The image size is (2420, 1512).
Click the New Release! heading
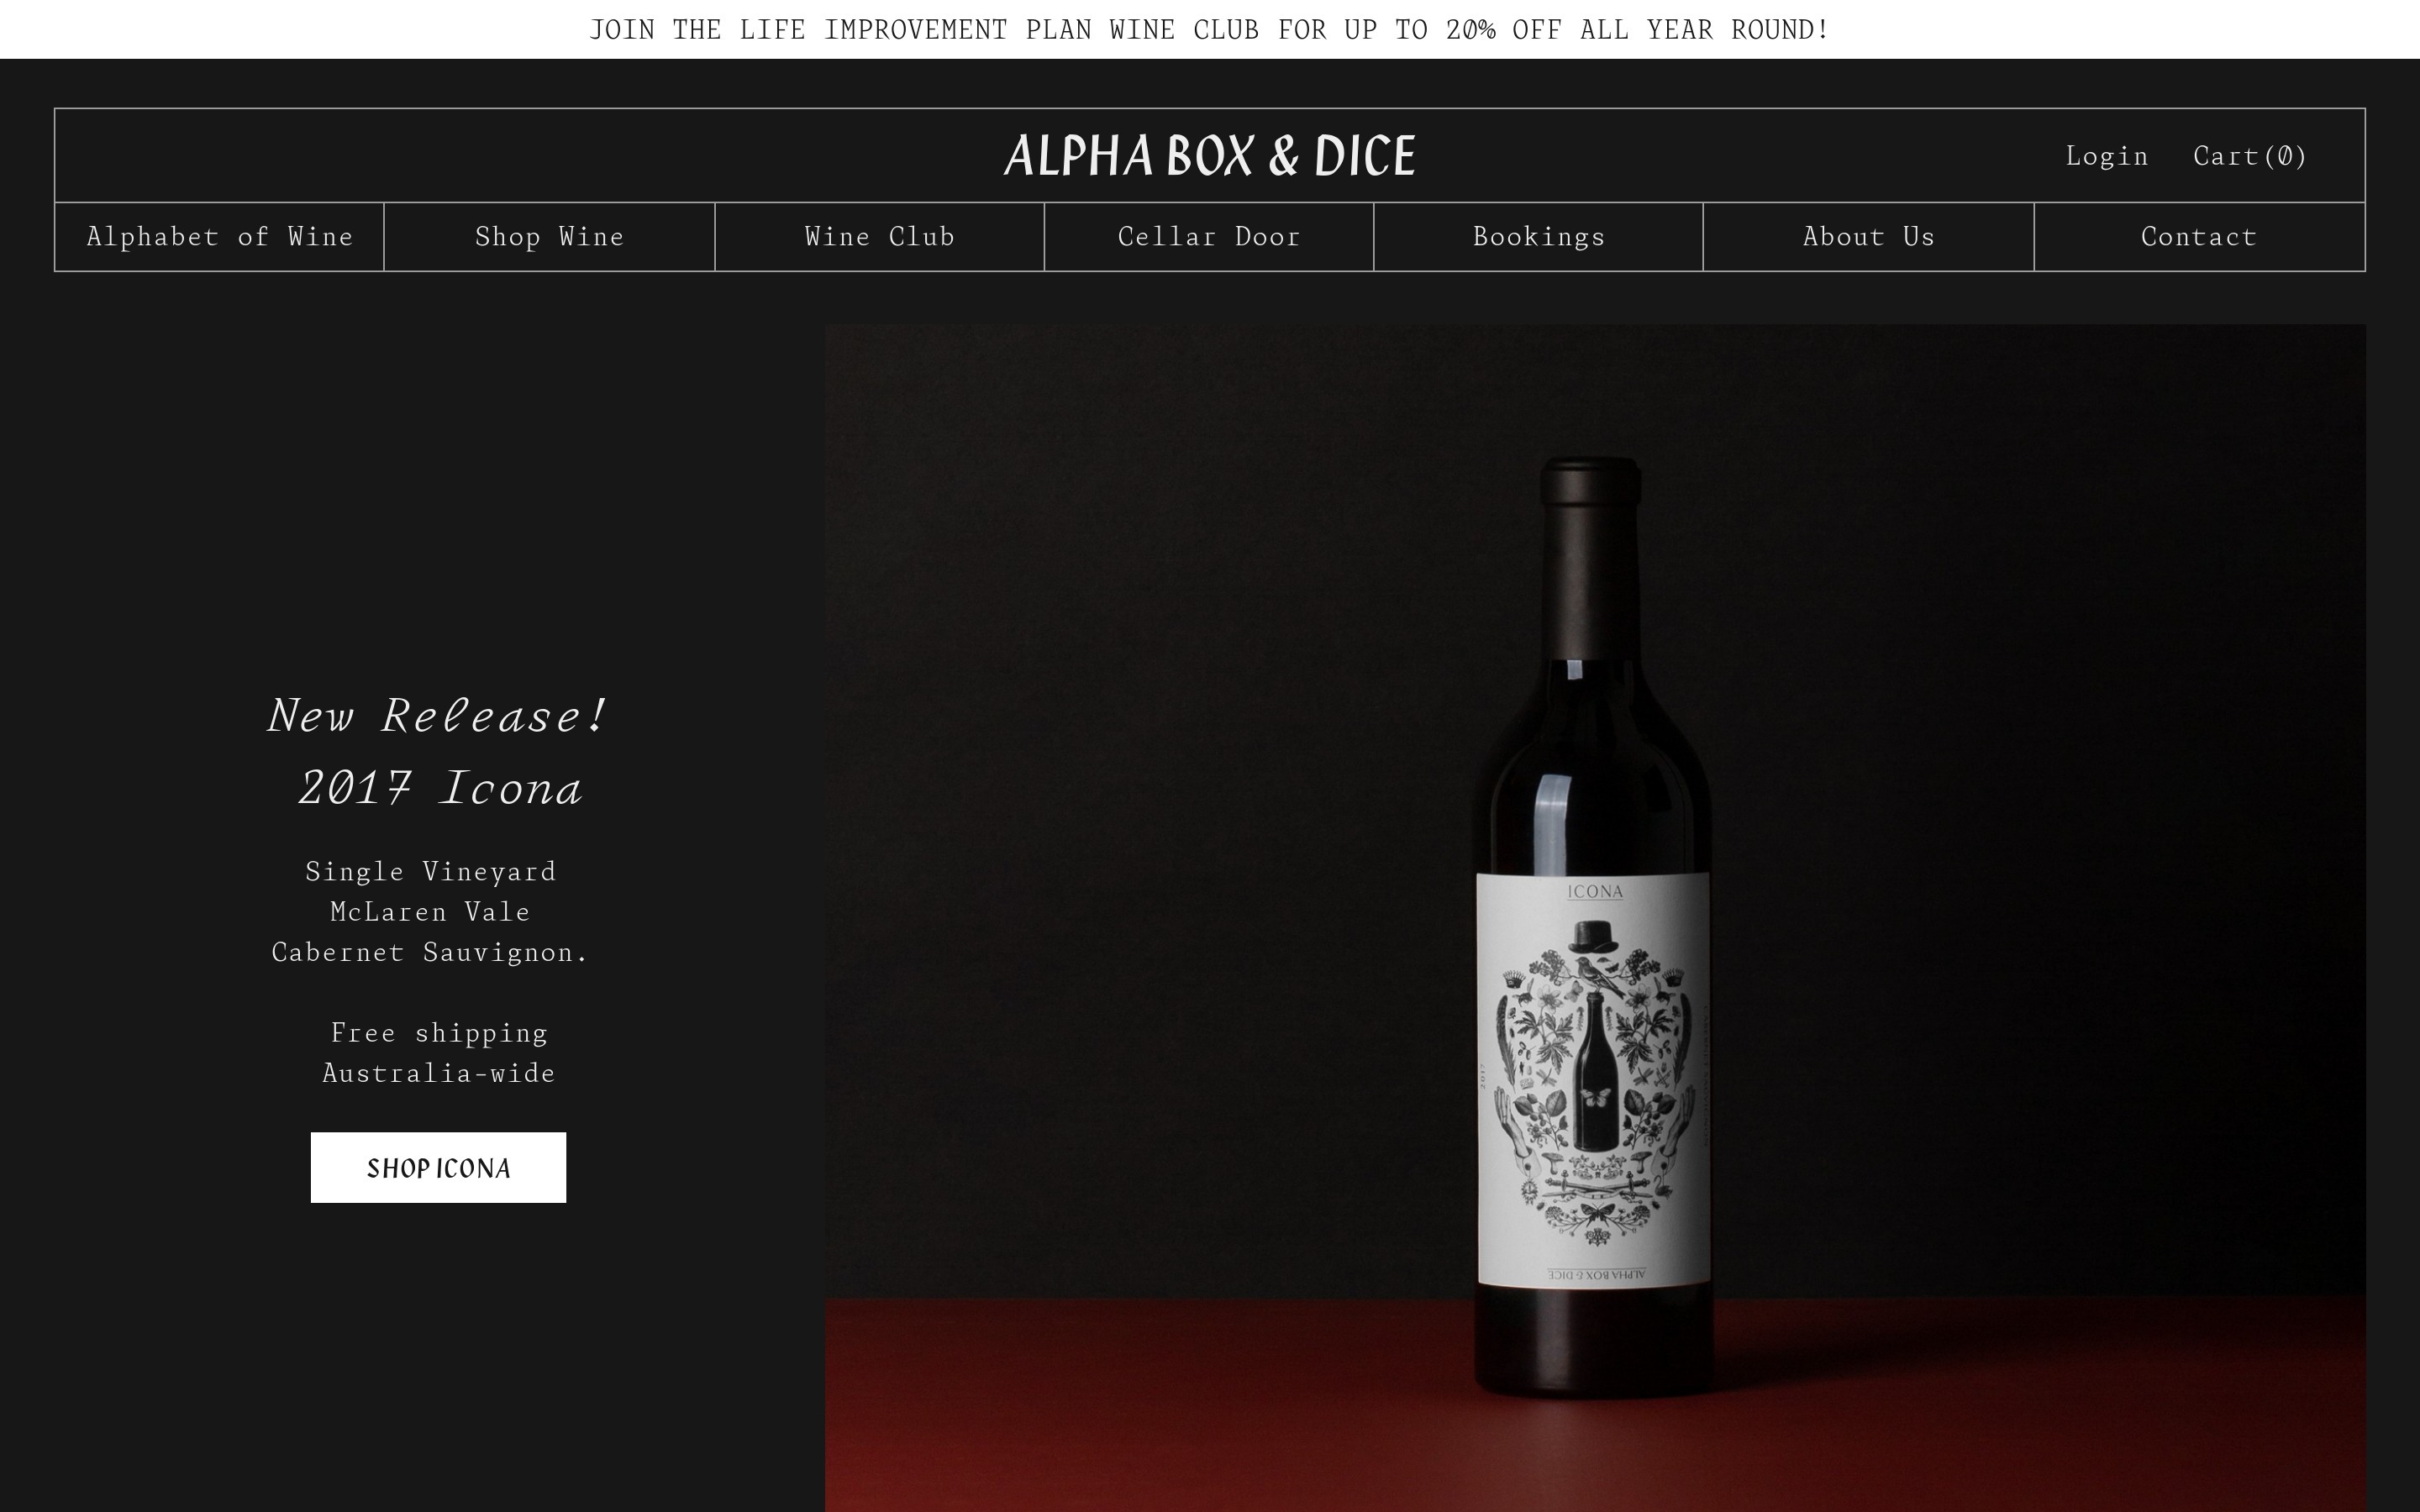click(x=438, y=716)
